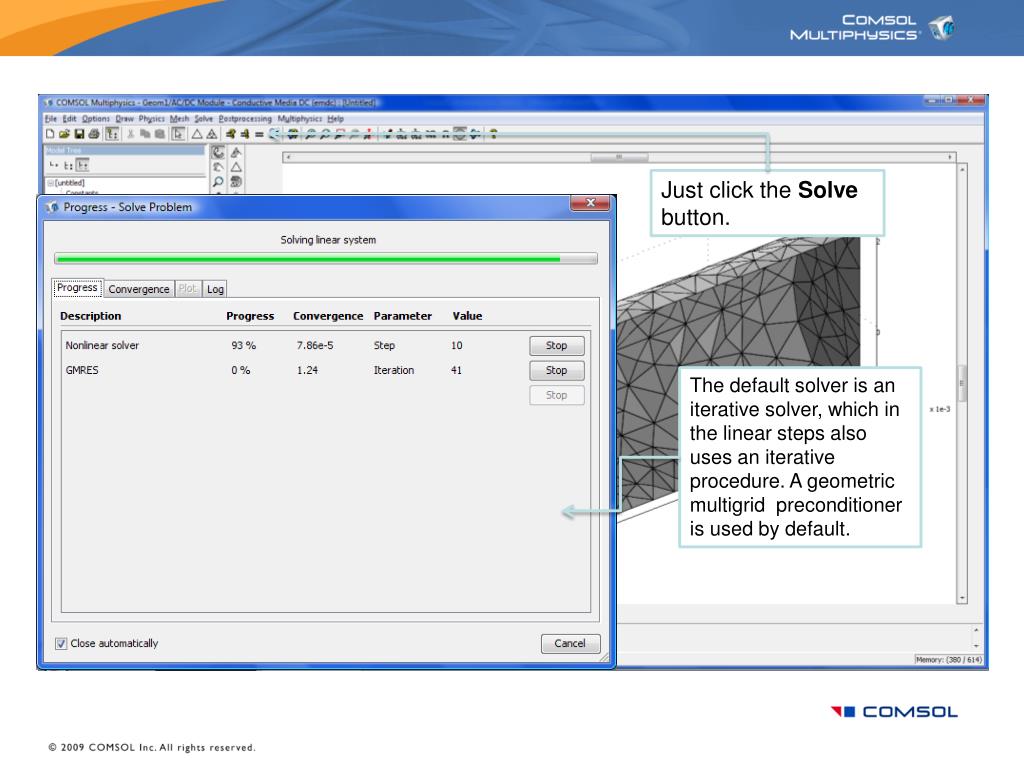Open the Physics menu
The width and height of the screenshot is (1024, 768).
coord(152,119)
